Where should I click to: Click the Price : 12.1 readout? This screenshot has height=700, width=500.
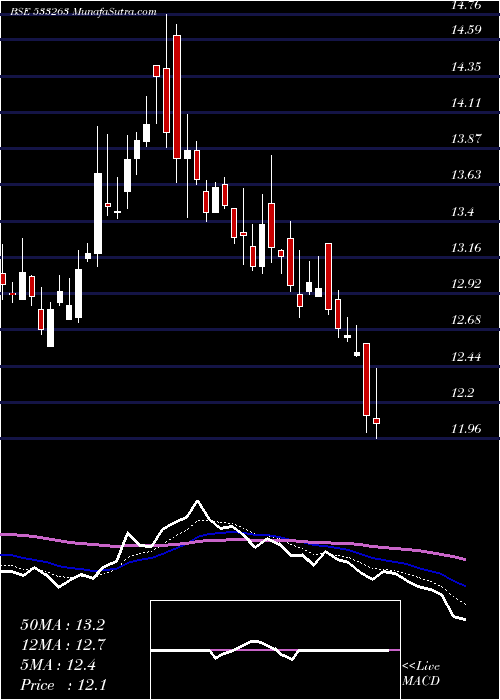[x=63, y=684]
